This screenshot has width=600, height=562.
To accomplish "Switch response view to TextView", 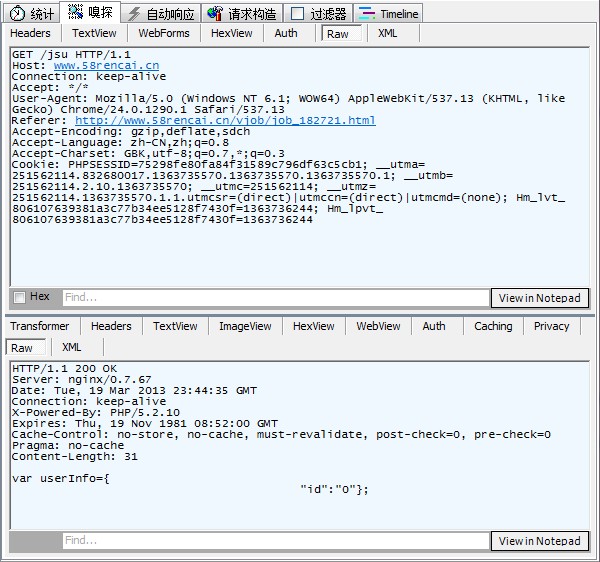I will pos(175,326).
